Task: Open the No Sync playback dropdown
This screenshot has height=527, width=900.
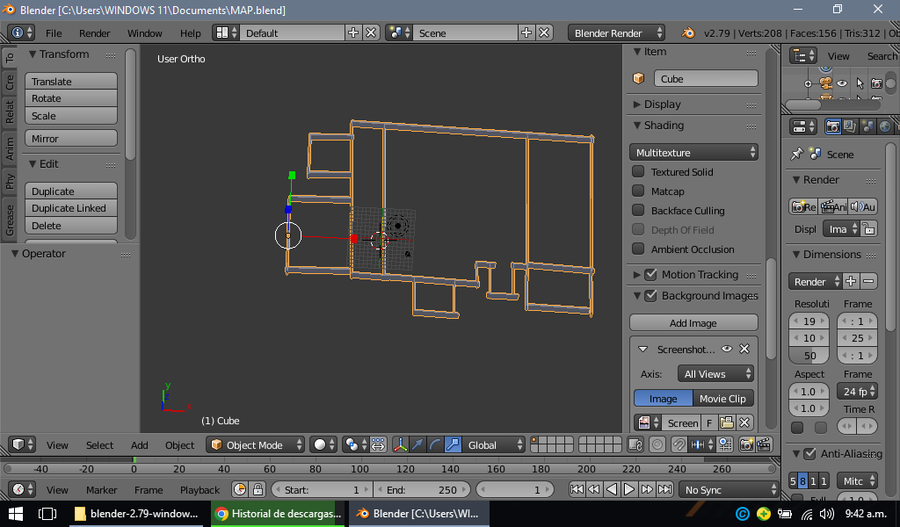Action: 728,490
